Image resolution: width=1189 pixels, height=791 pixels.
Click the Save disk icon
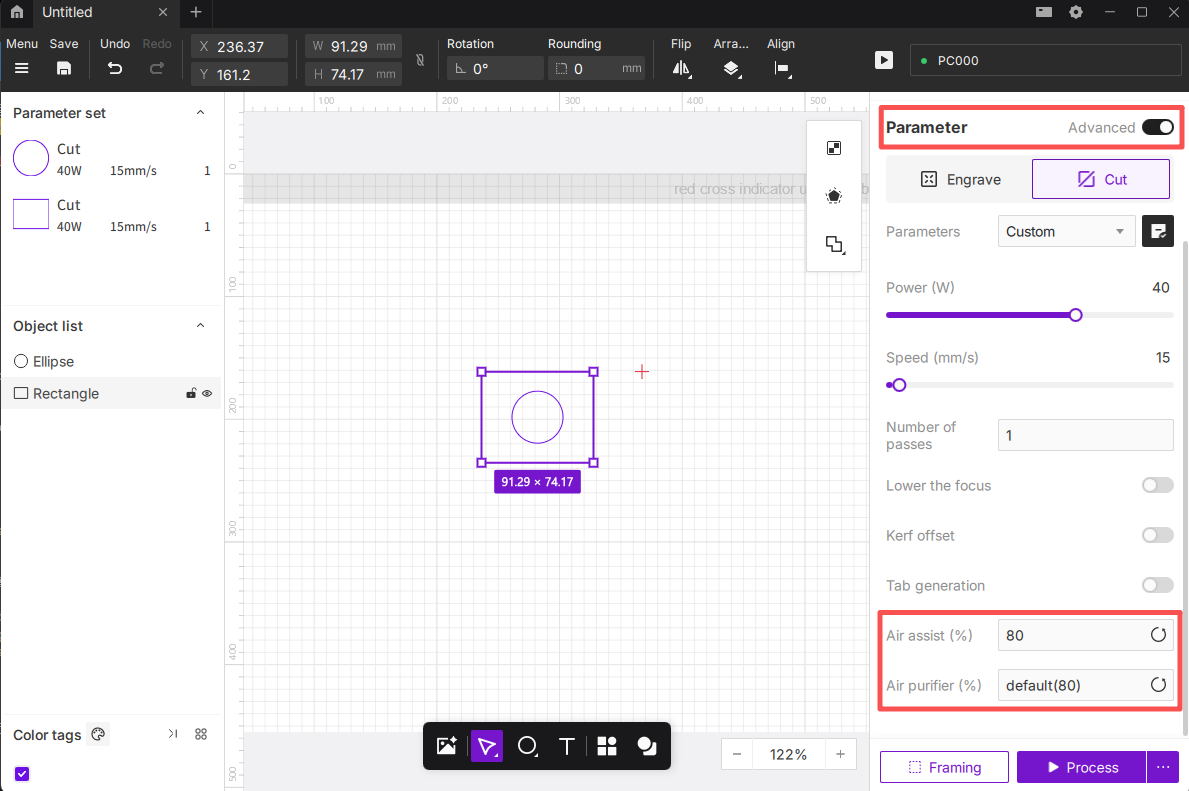click(64, 68)
